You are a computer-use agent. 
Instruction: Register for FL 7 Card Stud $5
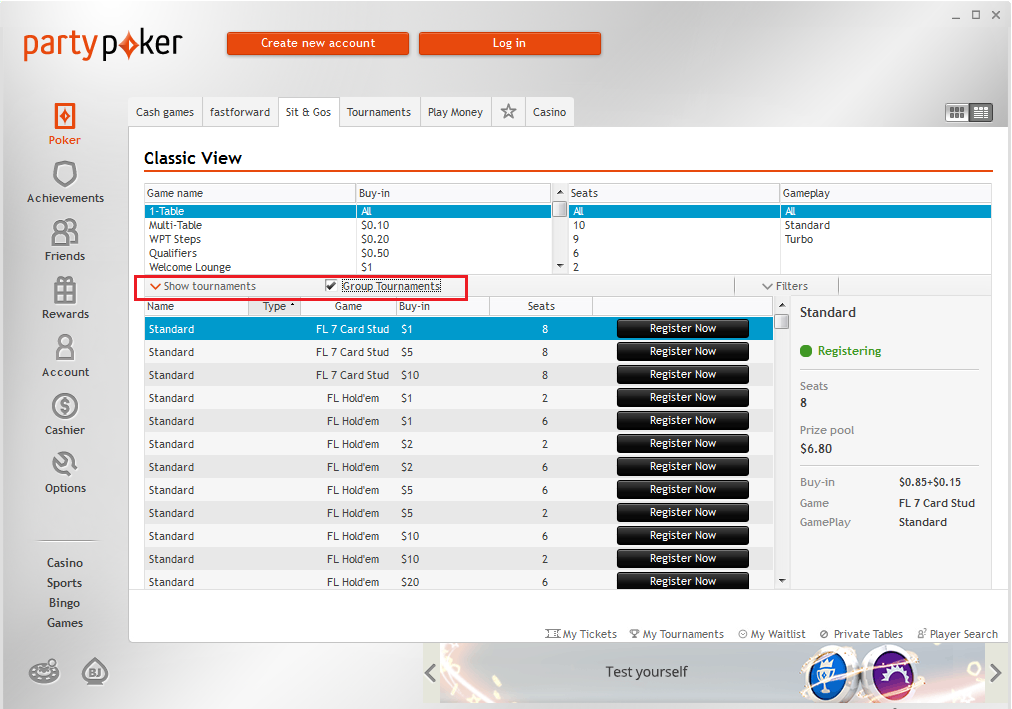tap(683, 352)
